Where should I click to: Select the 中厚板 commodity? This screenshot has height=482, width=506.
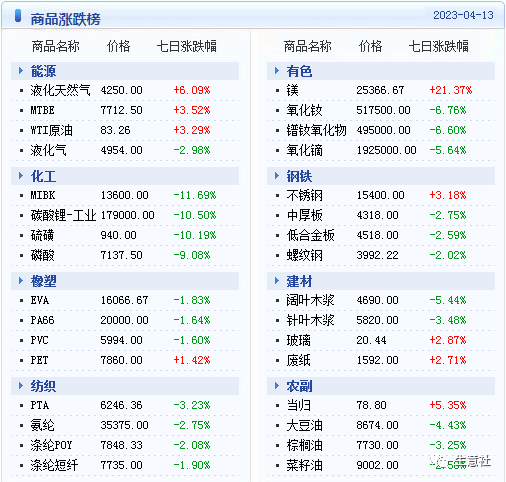[304, 215]
